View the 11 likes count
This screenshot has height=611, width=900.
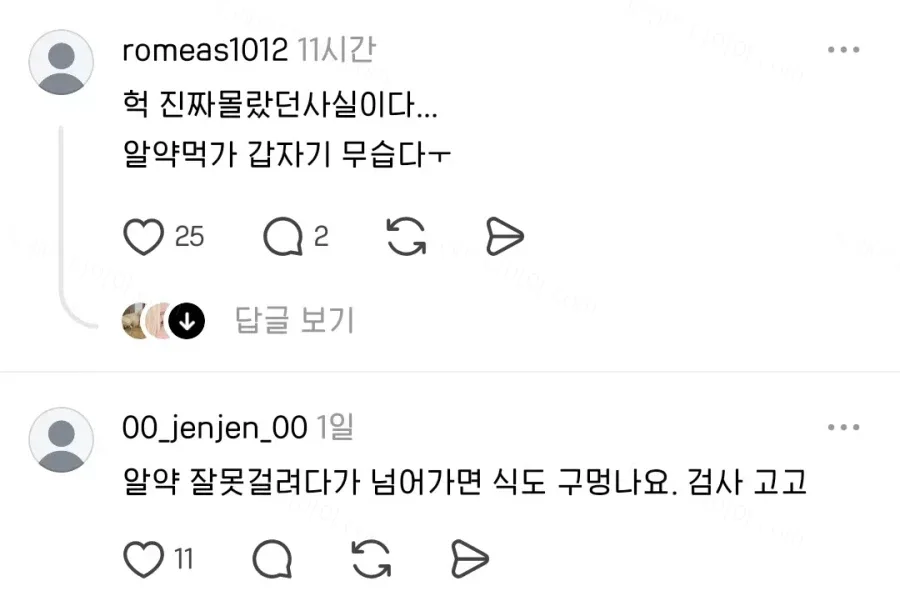[184, 559]
